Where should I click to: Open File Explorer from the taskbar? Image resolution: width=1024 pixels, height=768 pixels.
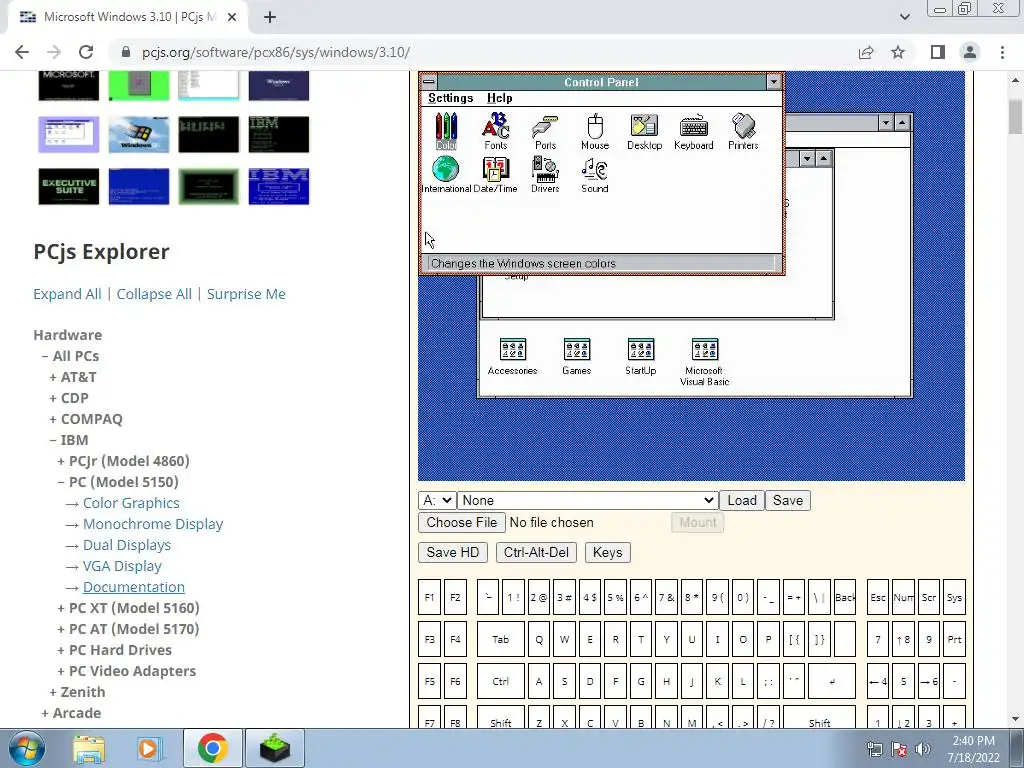[x=89, y=748]
